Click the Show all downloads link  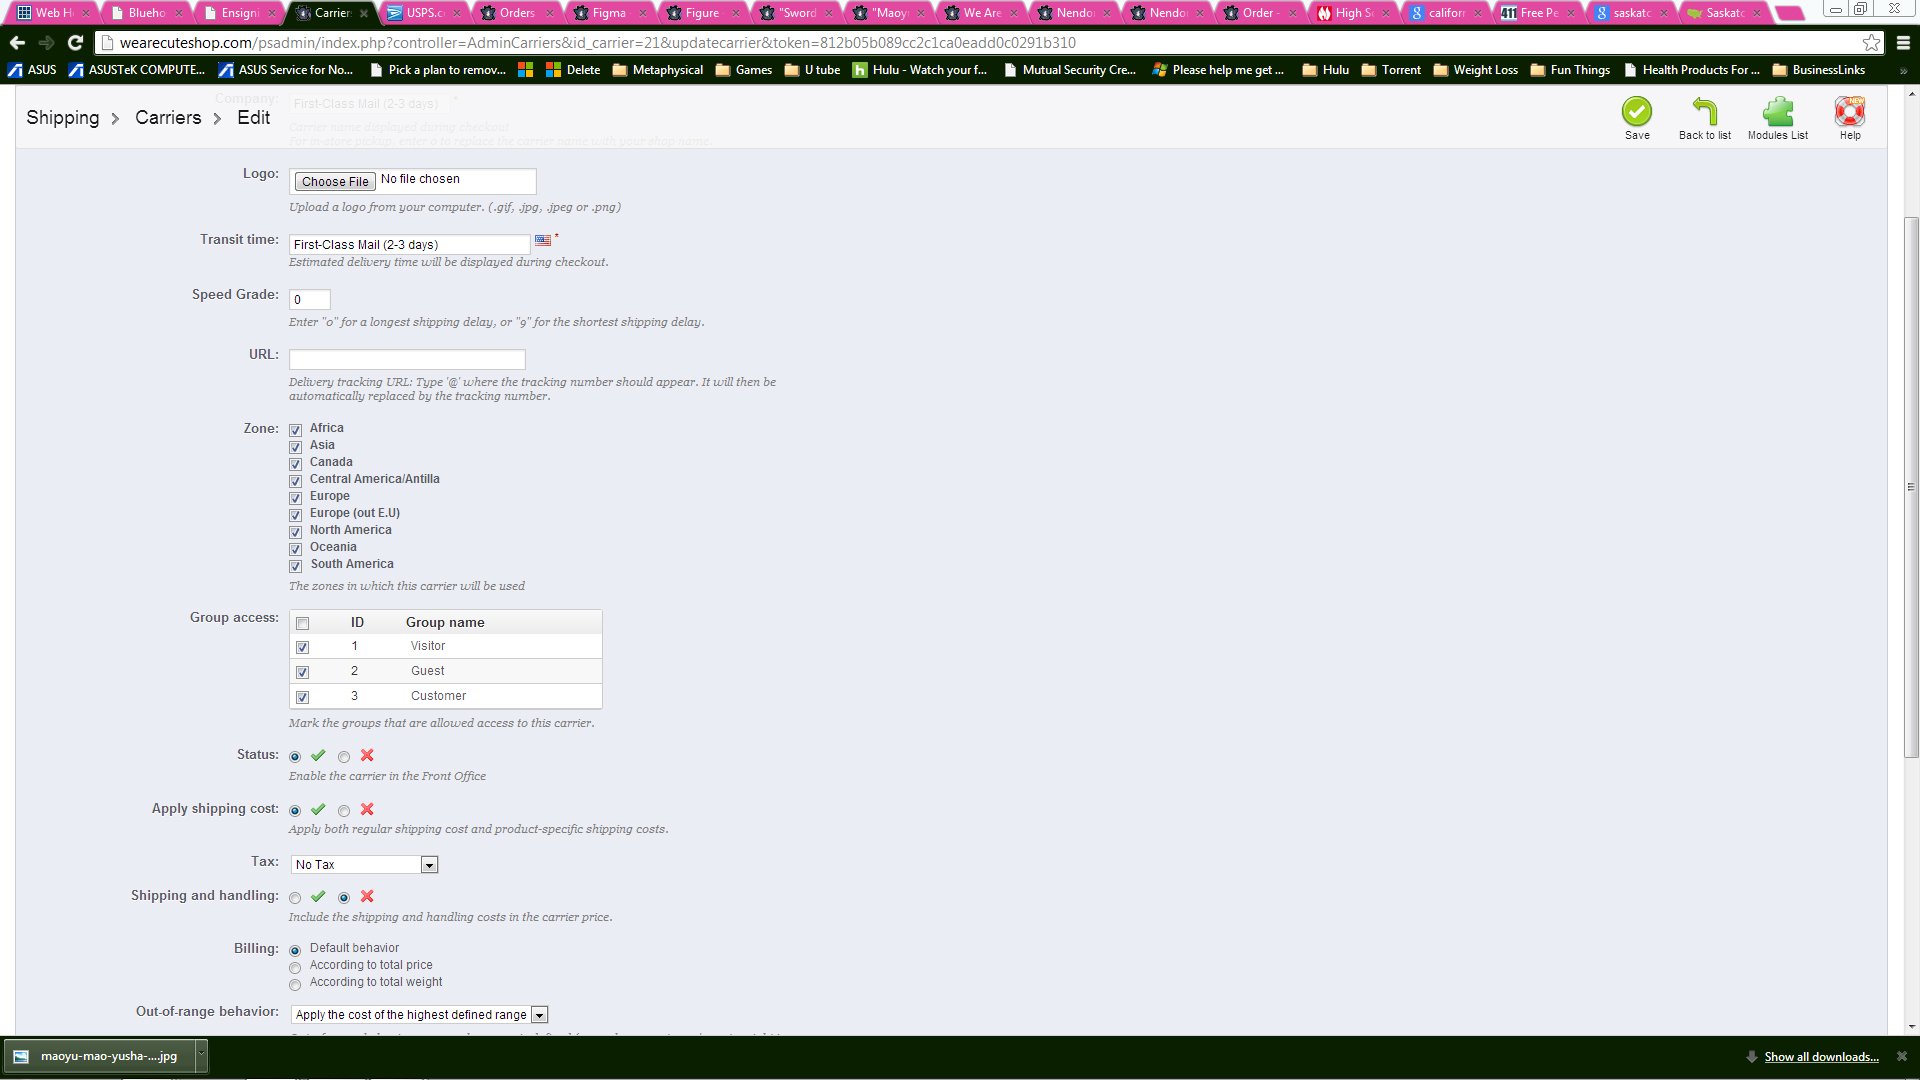[x=1820, y=1057]
